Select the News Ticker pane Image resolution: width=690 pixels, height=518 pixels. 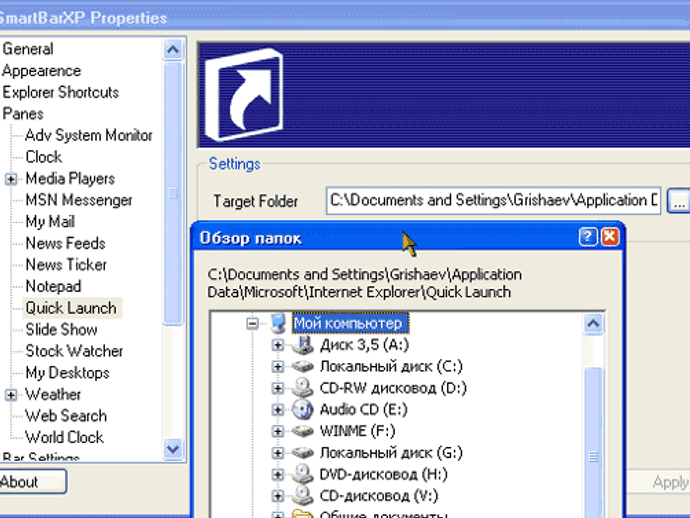tap(66, 265)
